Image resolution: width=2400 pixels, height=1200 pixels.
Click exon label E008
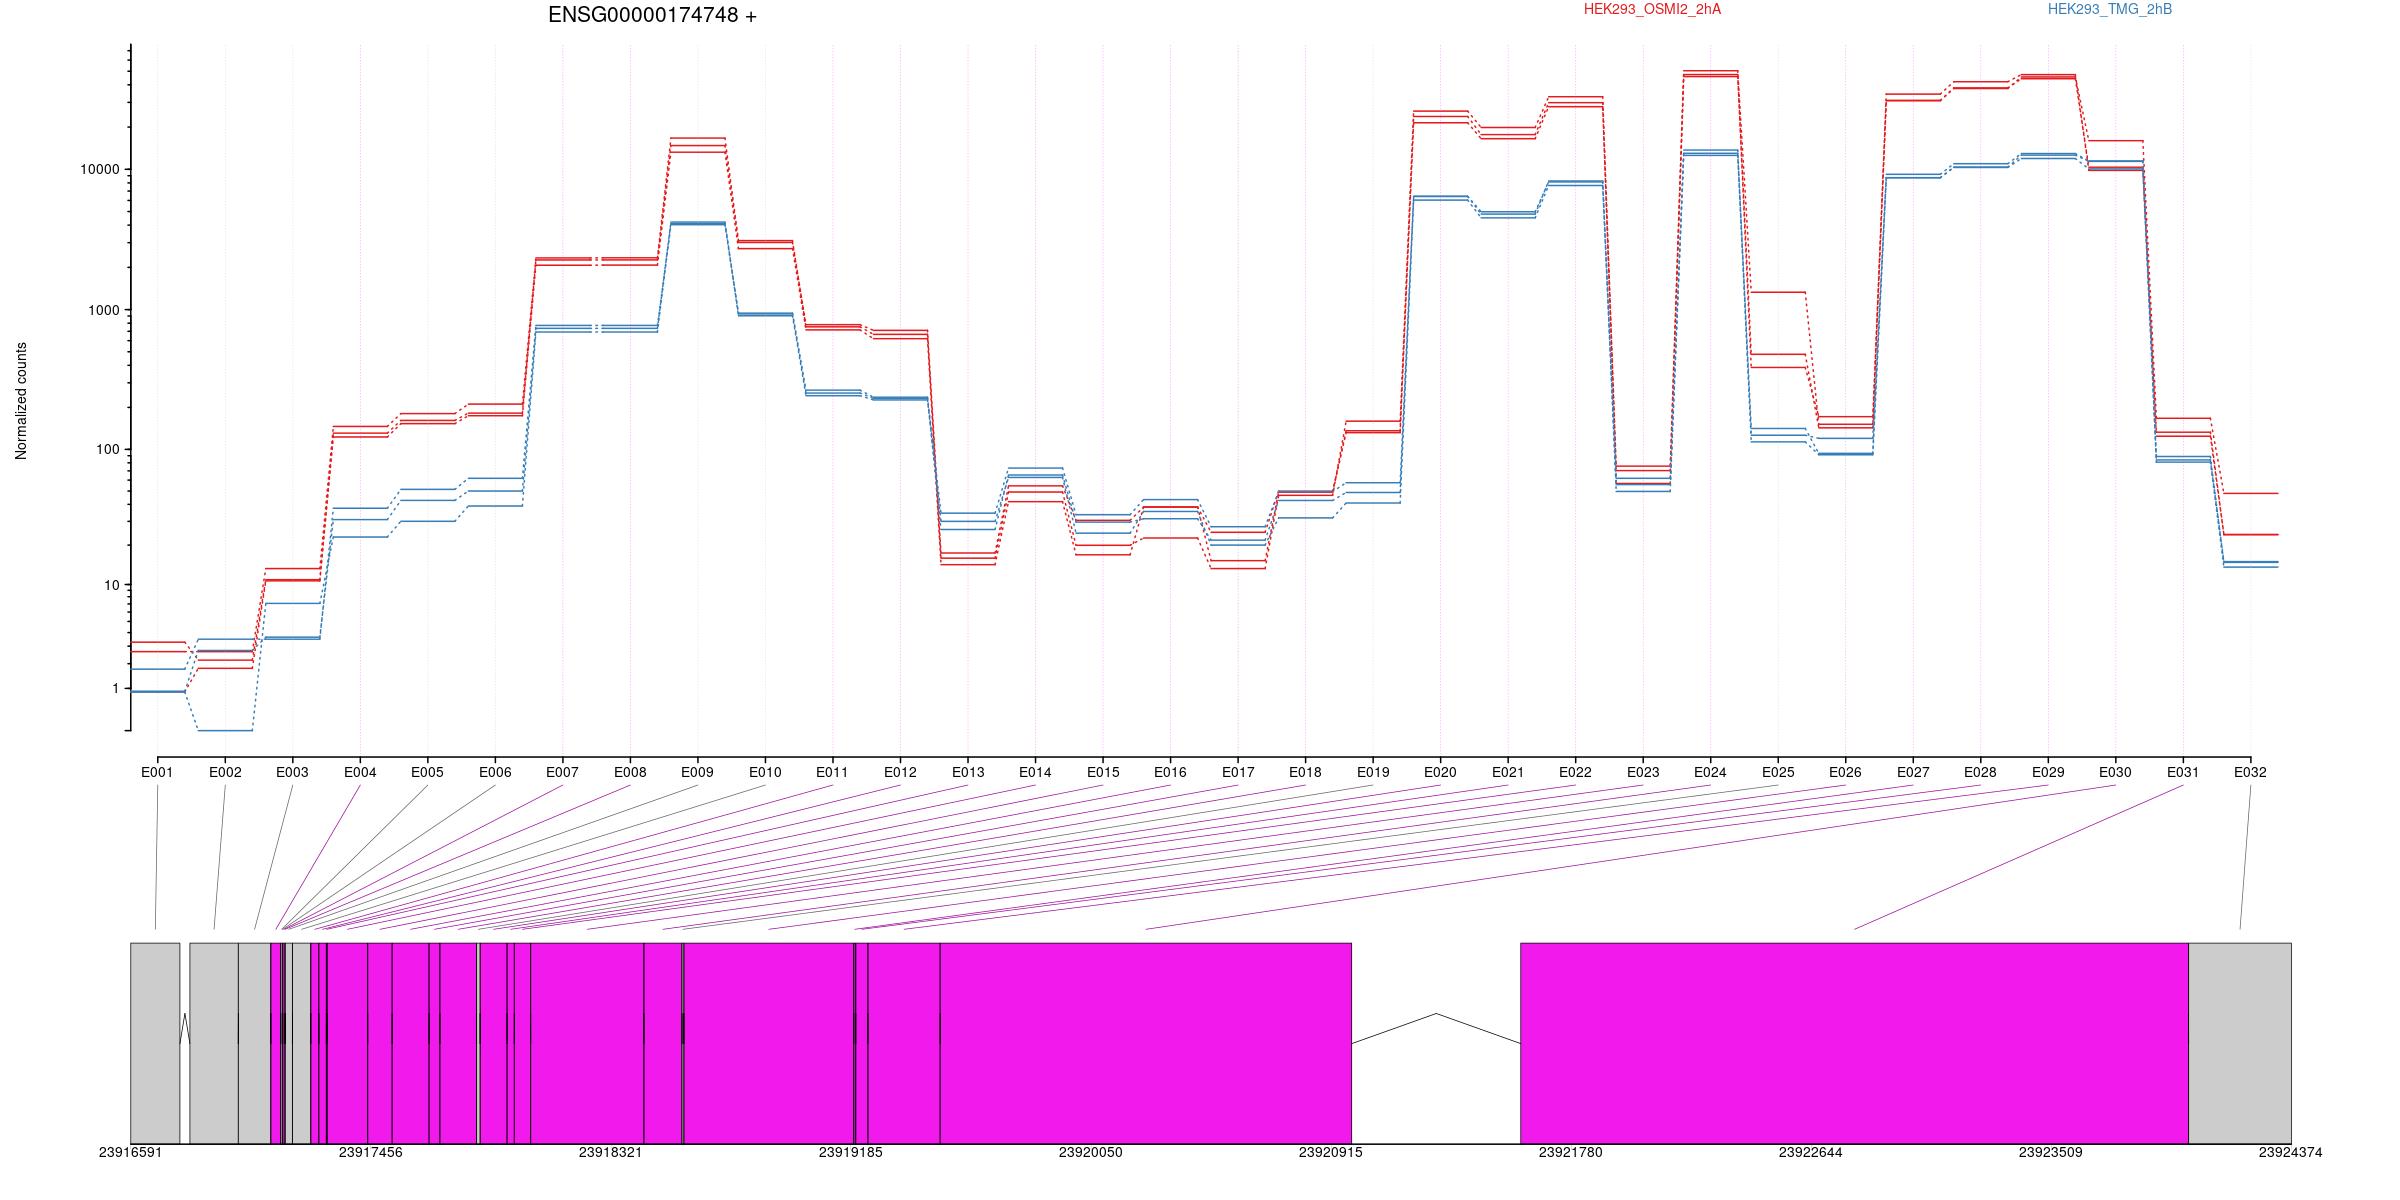point(630,772)
